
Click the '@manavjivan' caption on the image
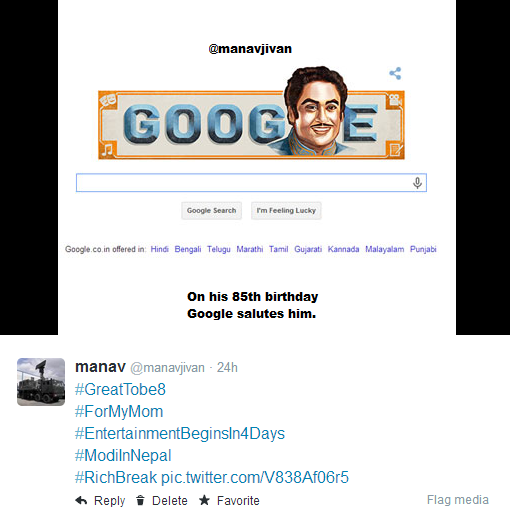click(x=250, y=49)
